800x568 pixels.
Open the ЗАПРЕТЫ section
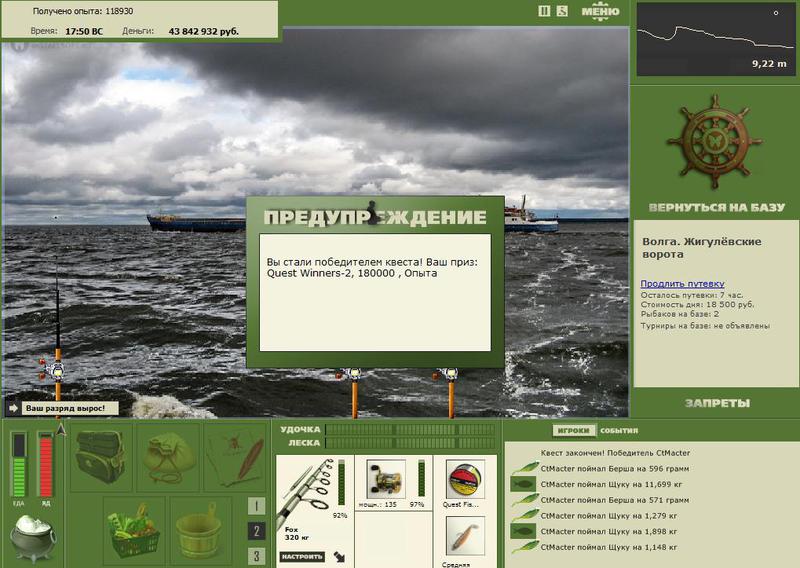tap(717, 403)
